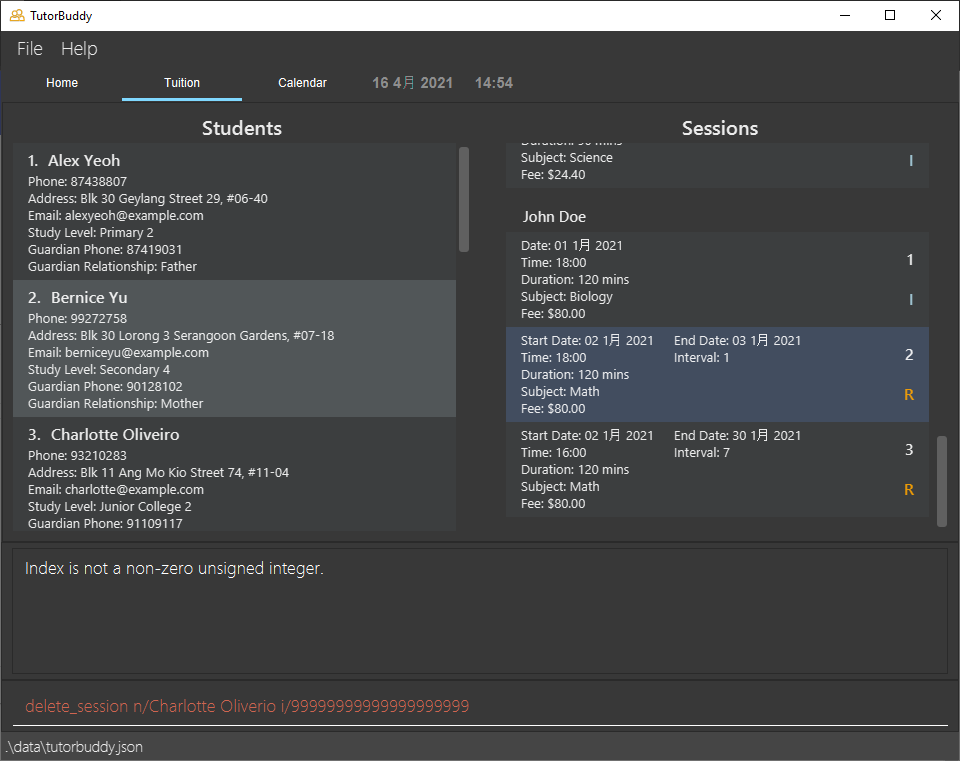
Task: Click End Date: 03 1月 2021 text
Action: 737,340
